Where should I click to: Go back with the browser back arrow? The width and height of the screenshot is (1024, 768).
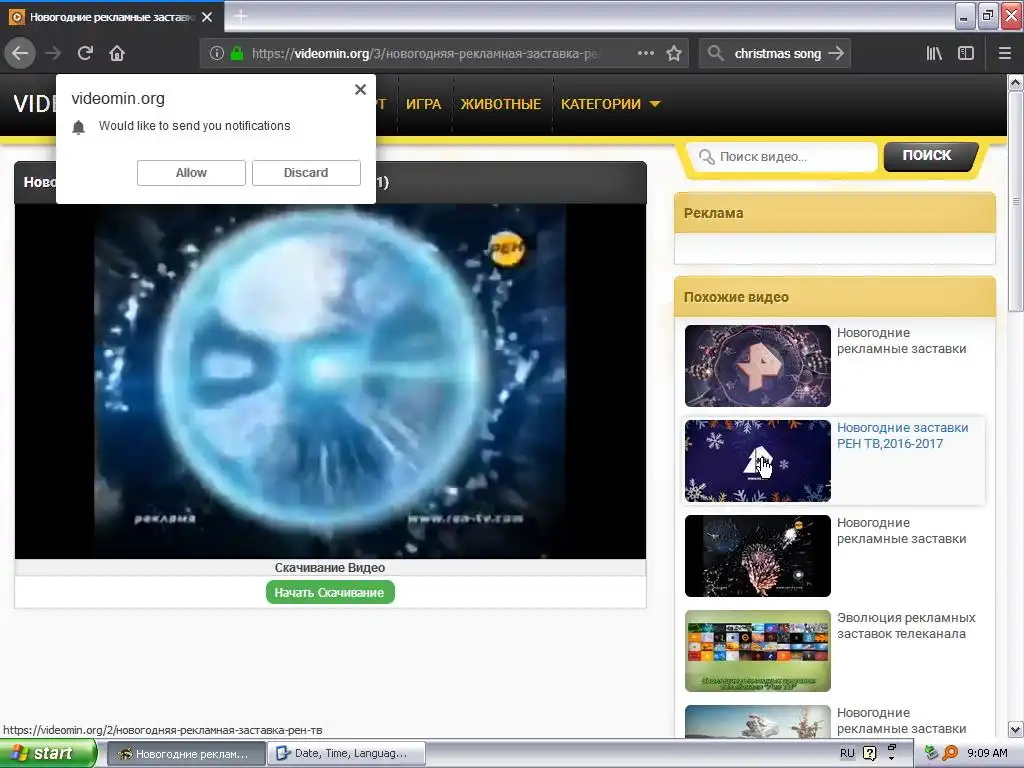coord(20,54)
